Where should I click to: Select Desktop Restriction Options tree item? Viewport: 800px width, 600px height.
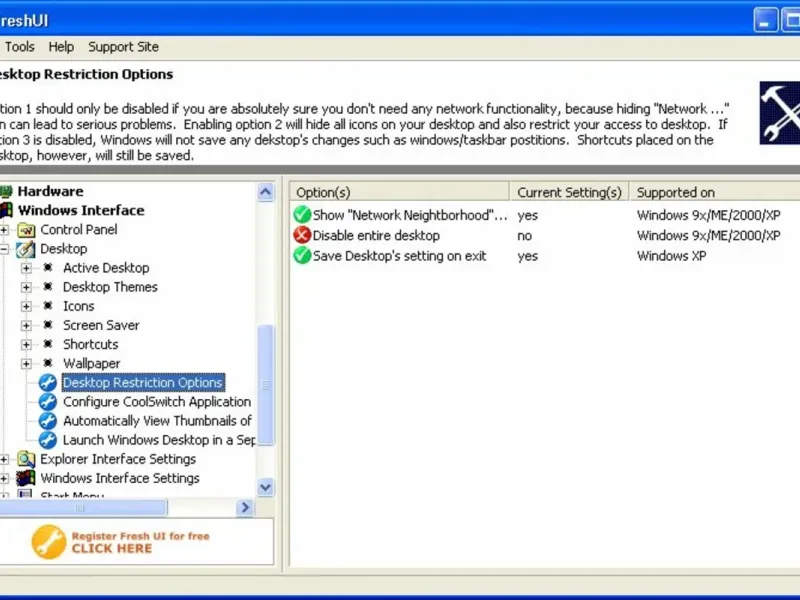tap(143, 383)
